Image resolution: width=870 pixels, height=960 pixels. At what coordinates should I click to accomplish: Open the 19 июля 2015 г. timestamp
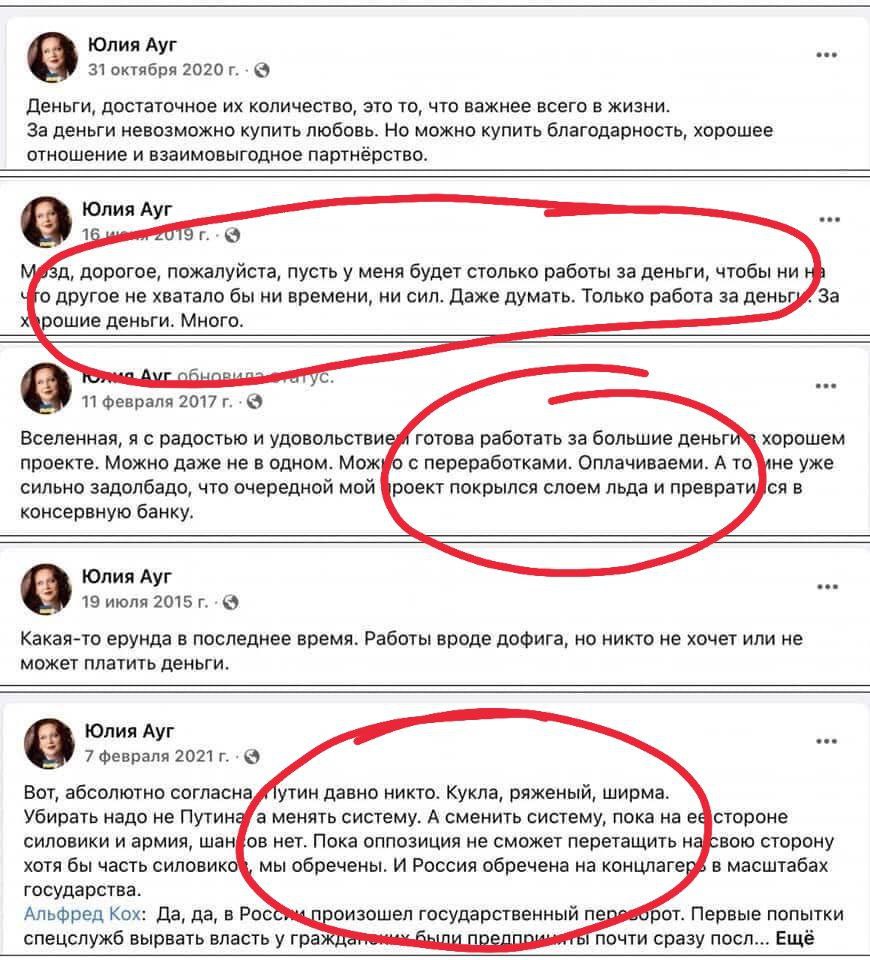click(145, 602)
